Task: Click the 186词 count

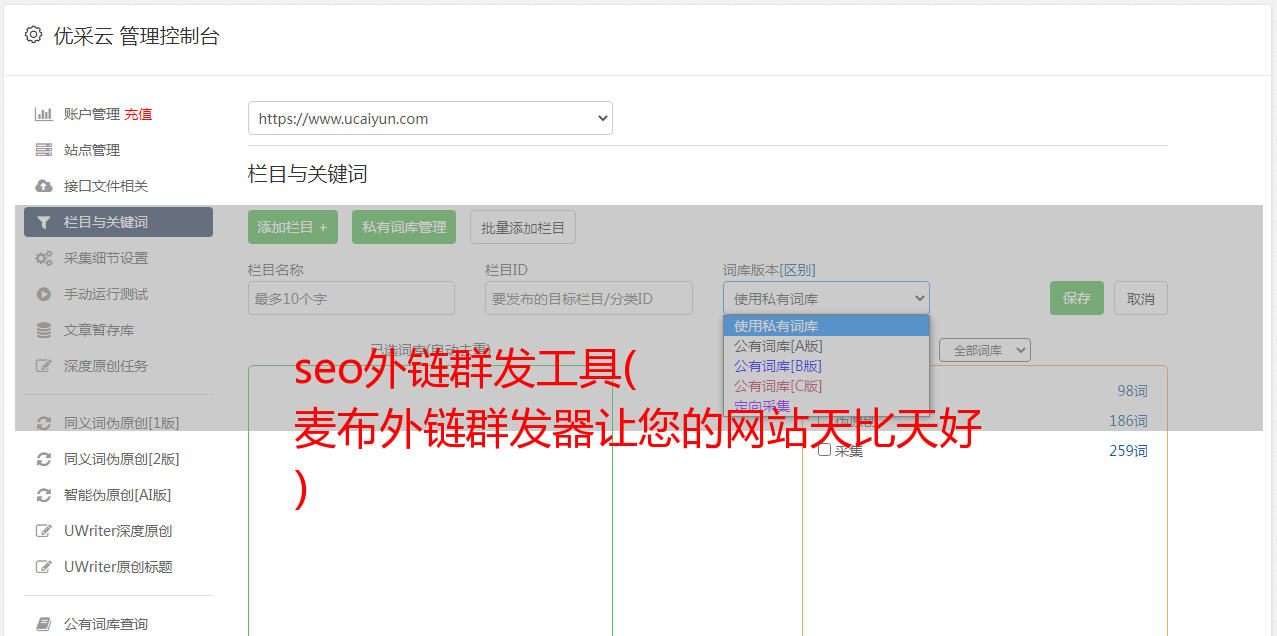Action: point(1128,421)
